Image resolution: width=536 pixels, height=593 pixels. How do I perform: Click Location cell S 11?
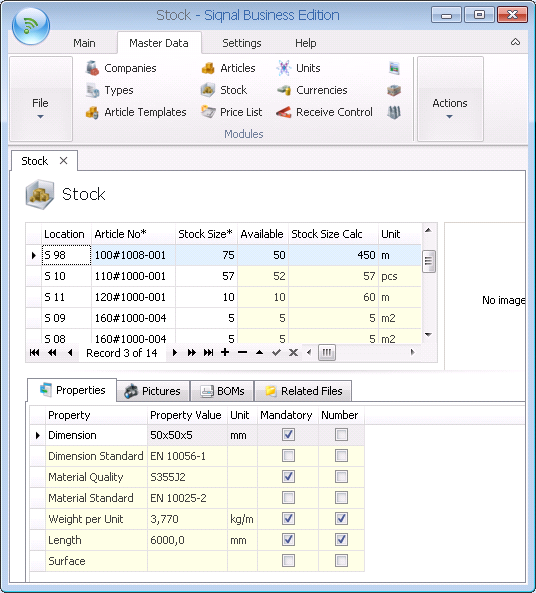[66, 297]
